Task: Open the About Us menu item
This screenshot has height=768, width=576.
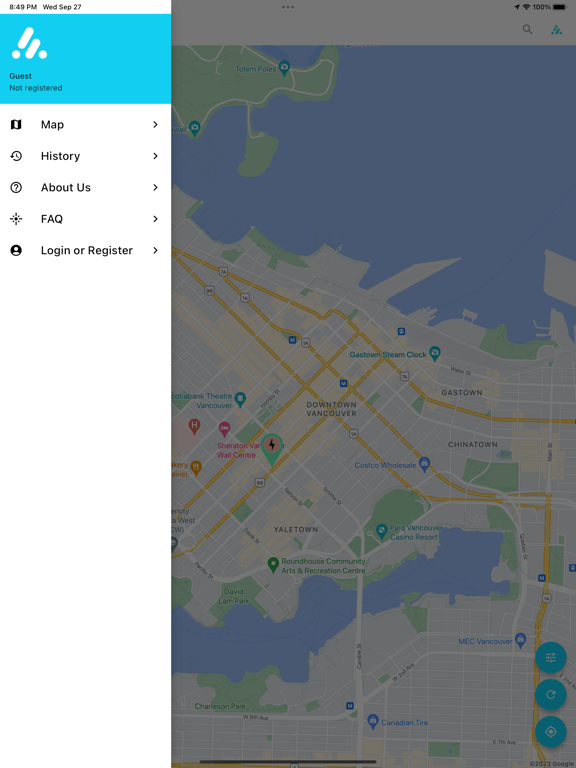Action: click(85, 187)
